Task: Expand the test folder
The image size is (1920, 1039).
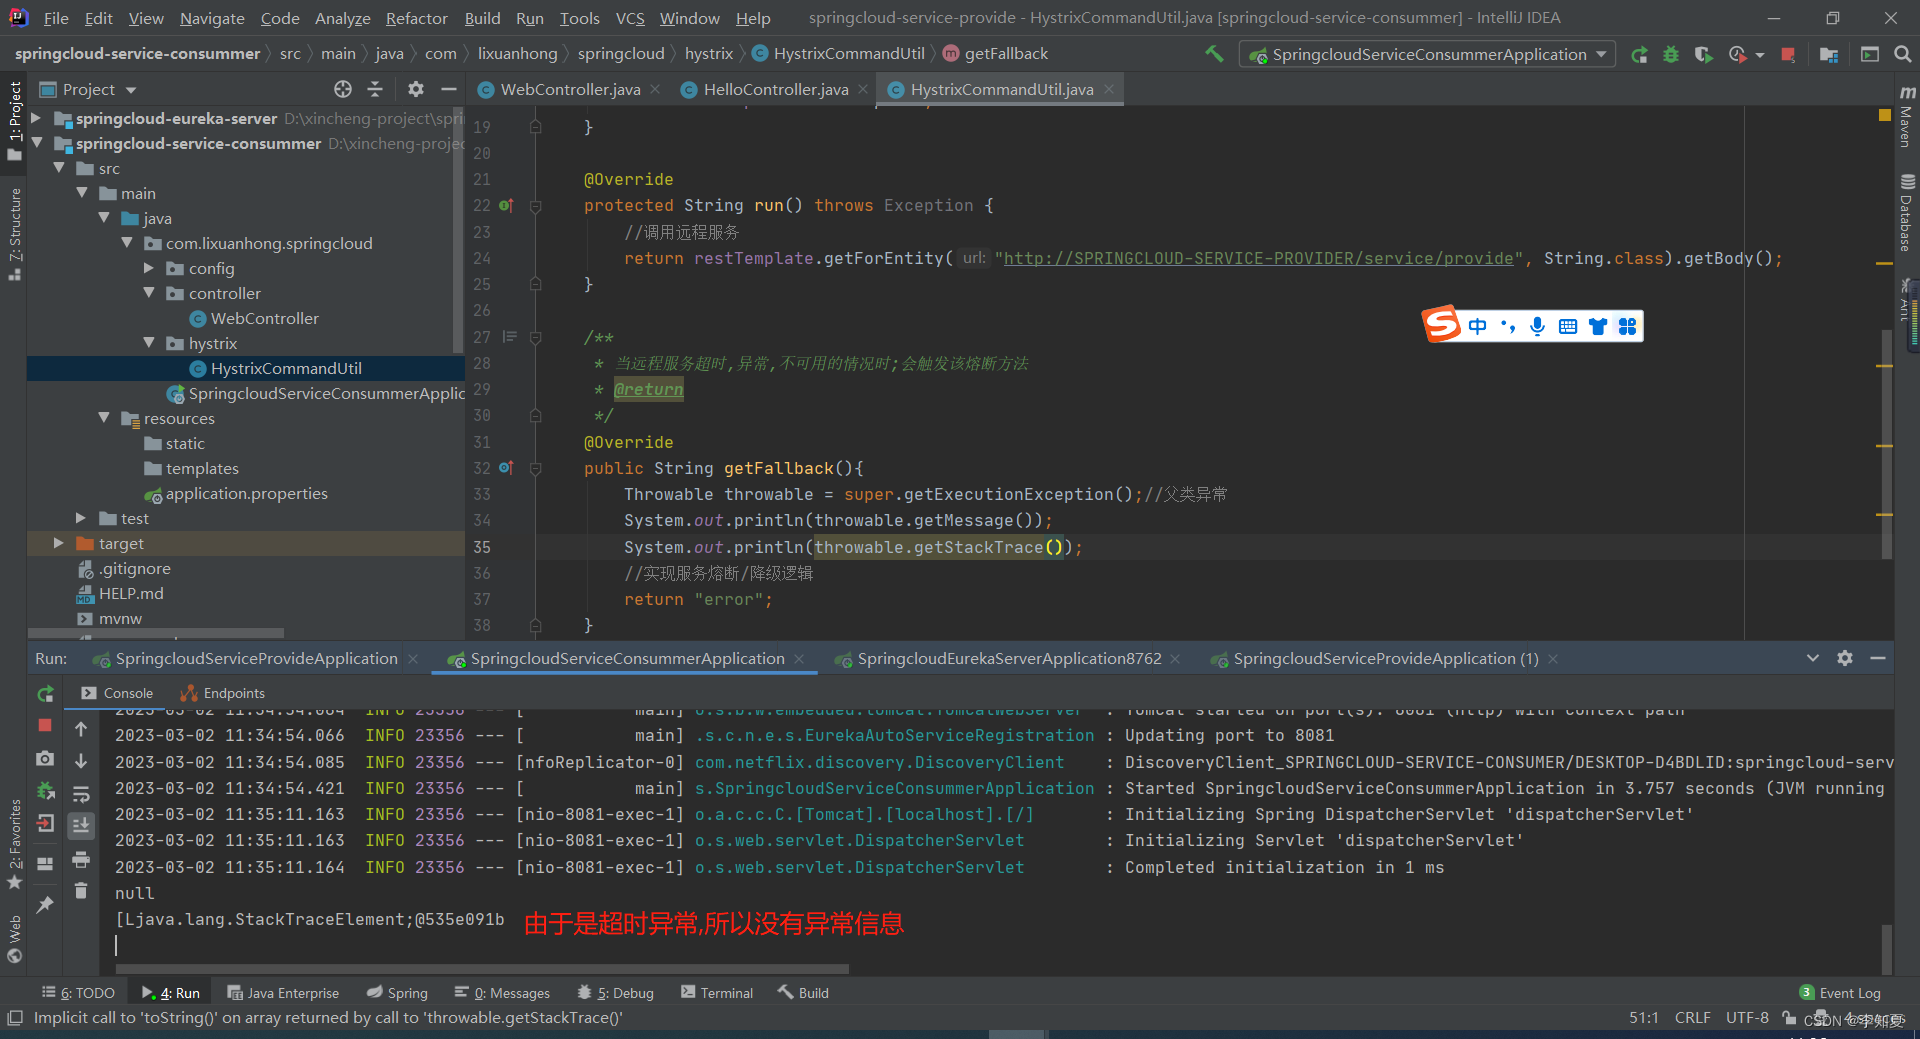Action: [81, 518]
